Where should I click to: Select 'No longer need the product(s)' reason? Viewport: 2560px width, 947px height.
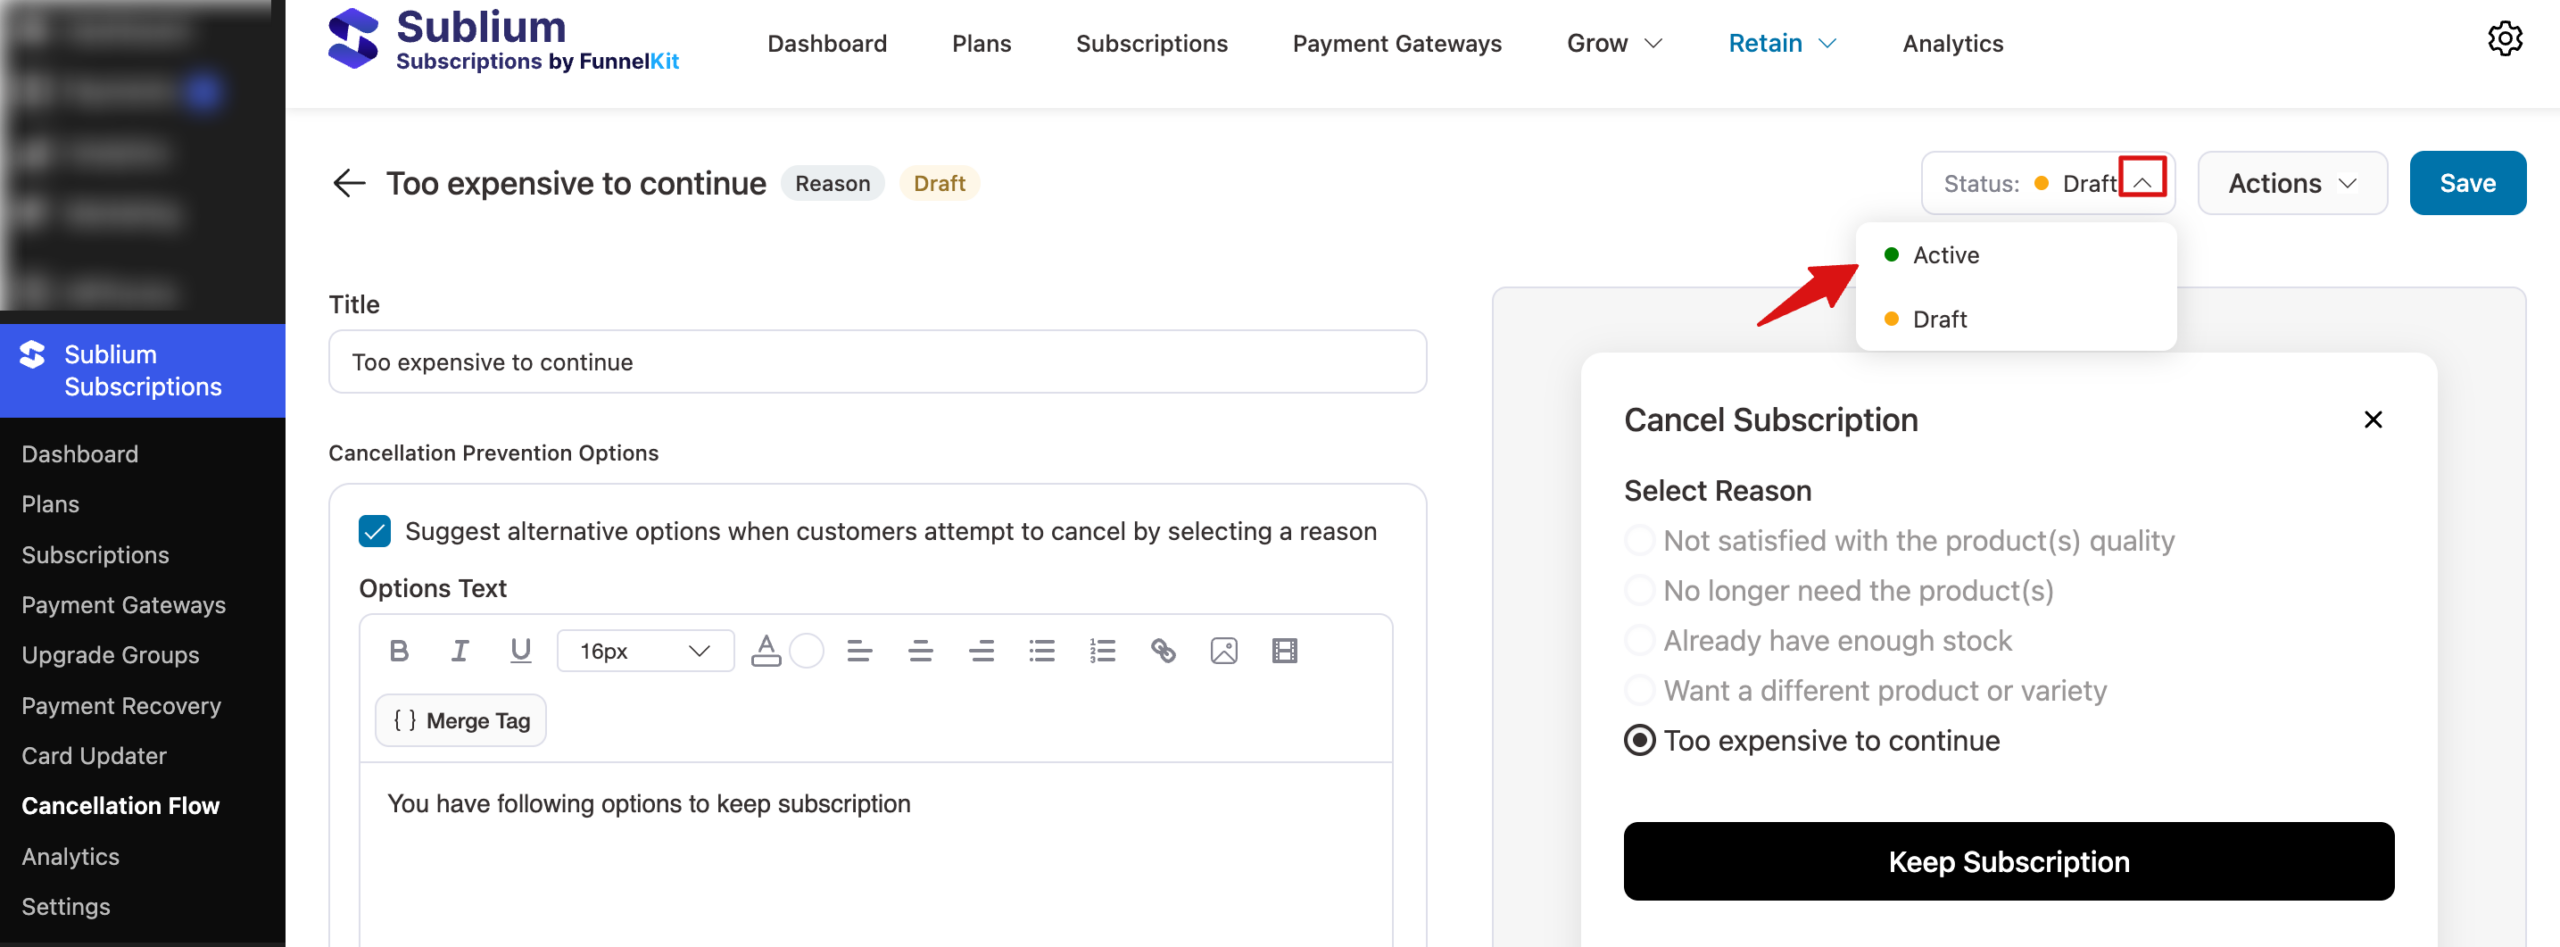pos(1640,591)
